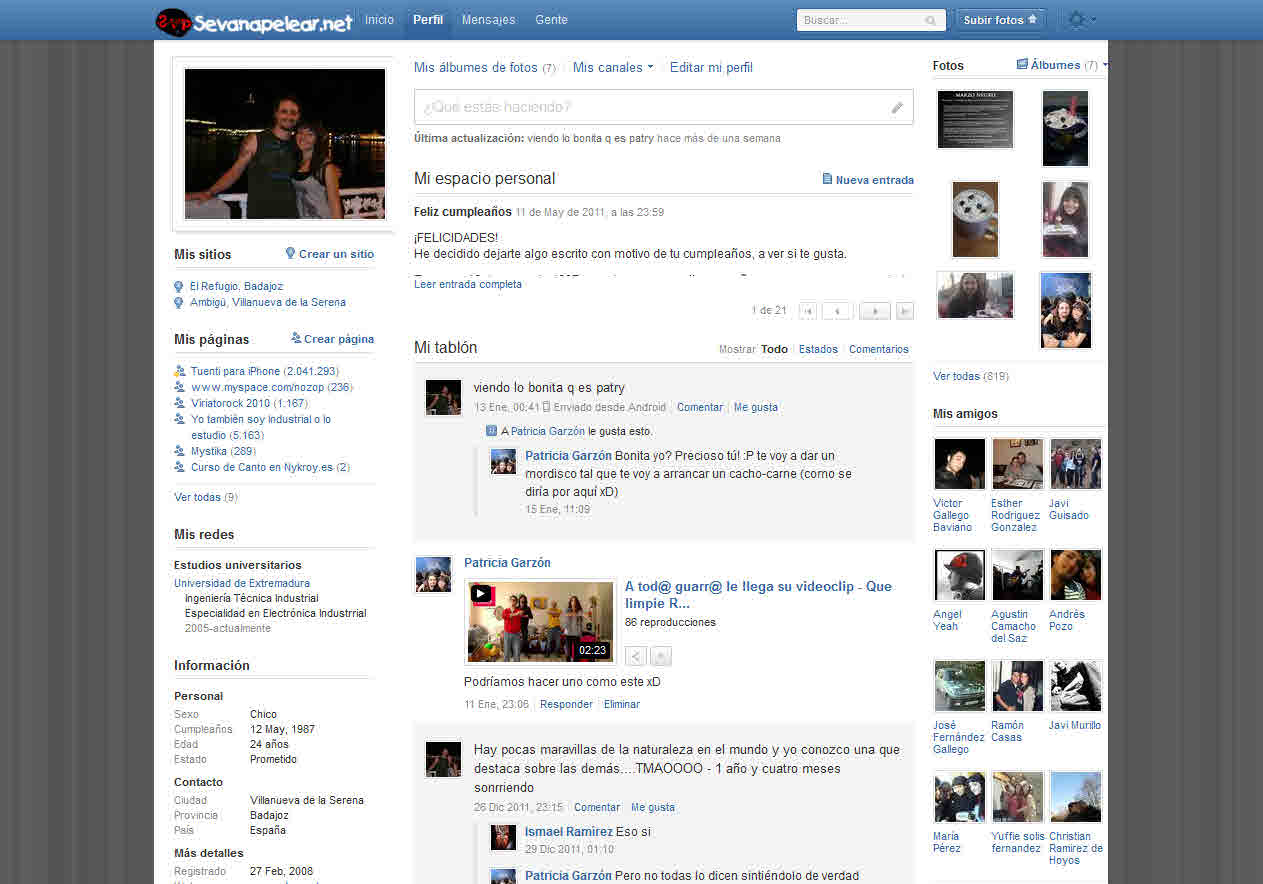Click page icon beside Mystika
Viewport: 1263px width, 884px height.
(x=180, y=451)
